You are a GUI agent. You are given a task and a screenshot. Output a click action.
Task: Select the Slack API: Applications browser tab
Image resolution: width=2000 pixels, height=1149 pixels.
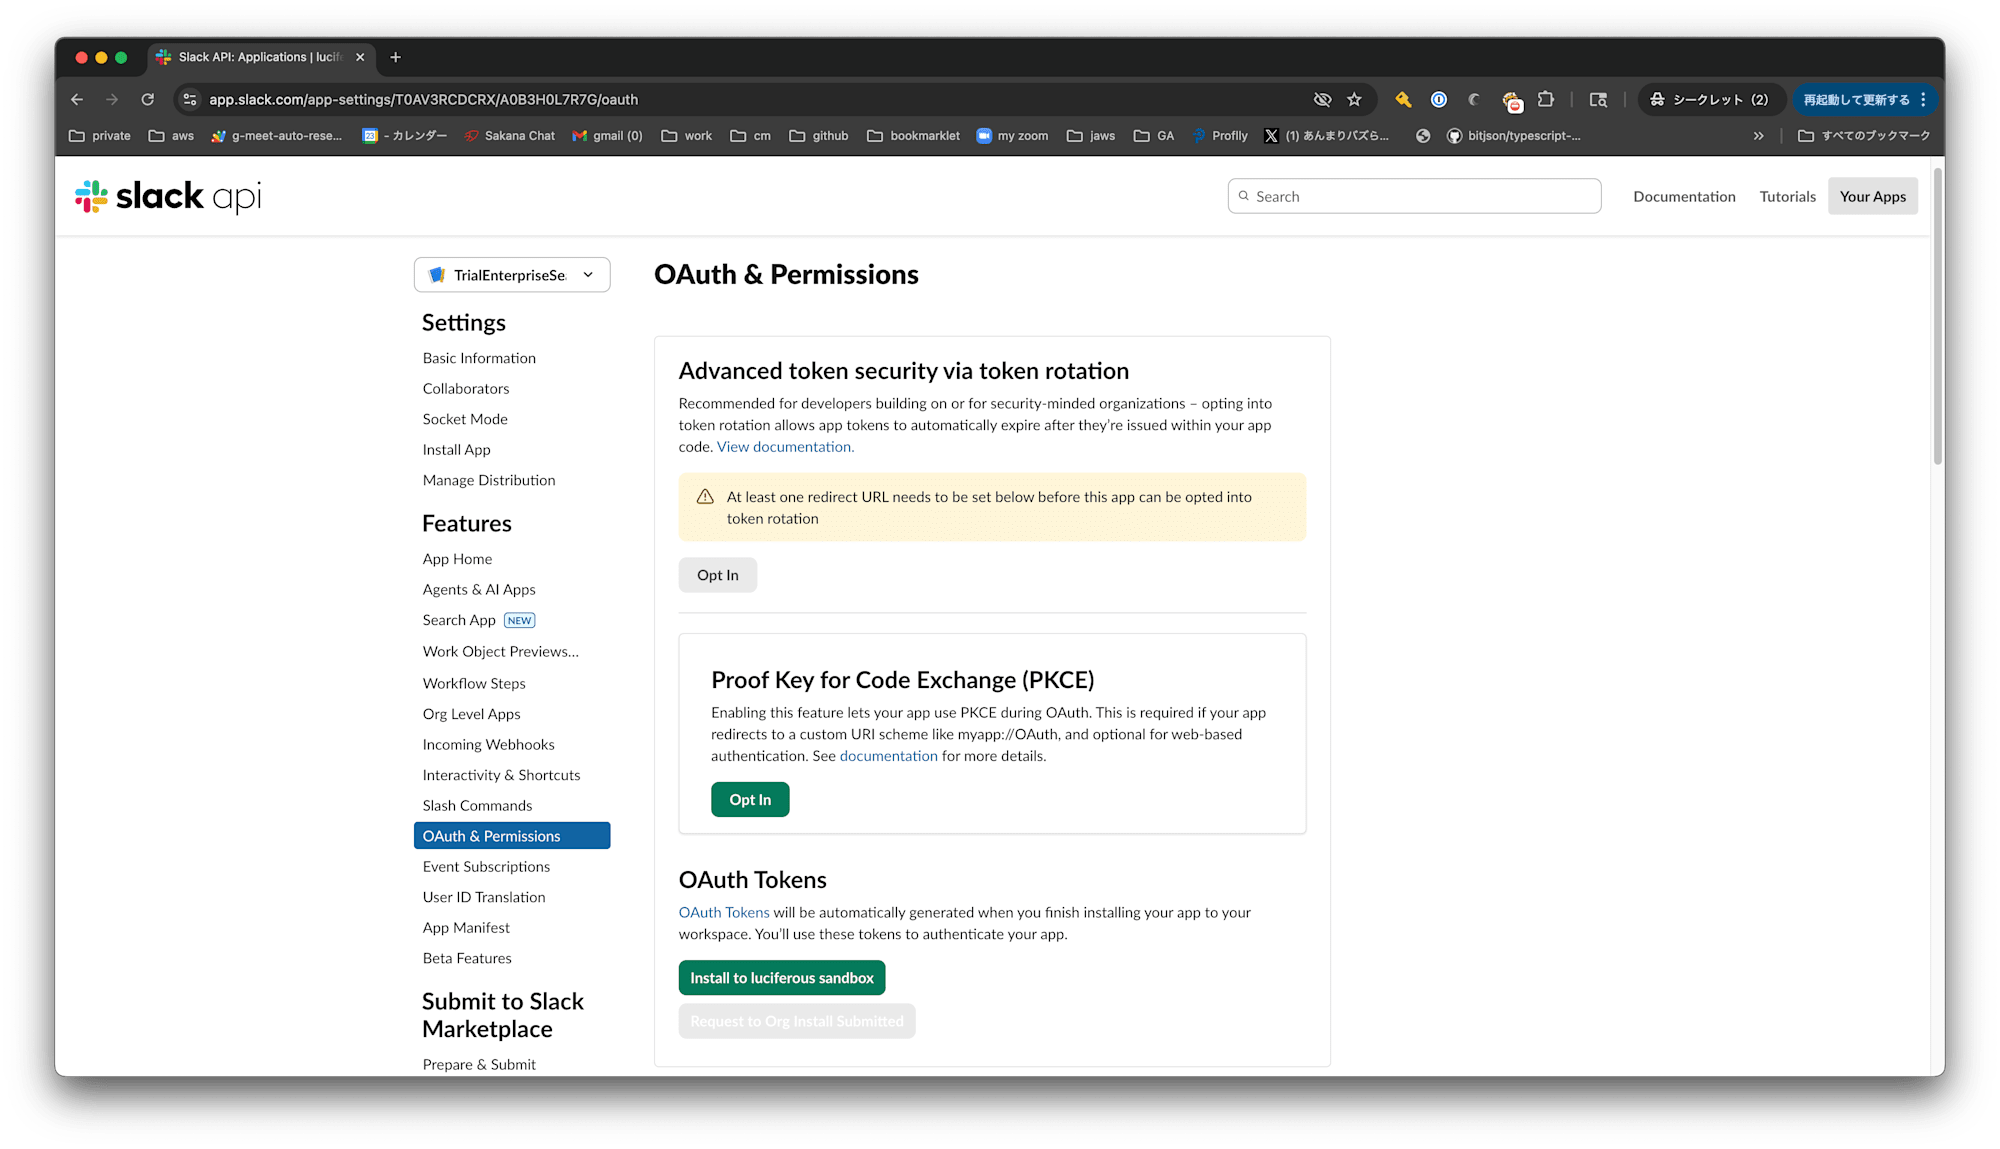pyautogui.click(x=260, y=57)
